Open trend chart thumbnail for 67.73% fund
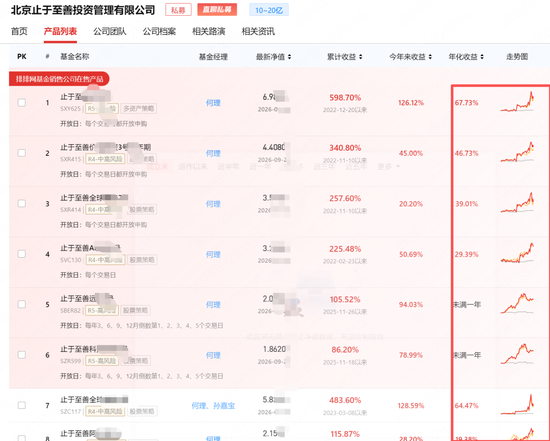Viewport: 550px width, 441px height. coord(517,102)
